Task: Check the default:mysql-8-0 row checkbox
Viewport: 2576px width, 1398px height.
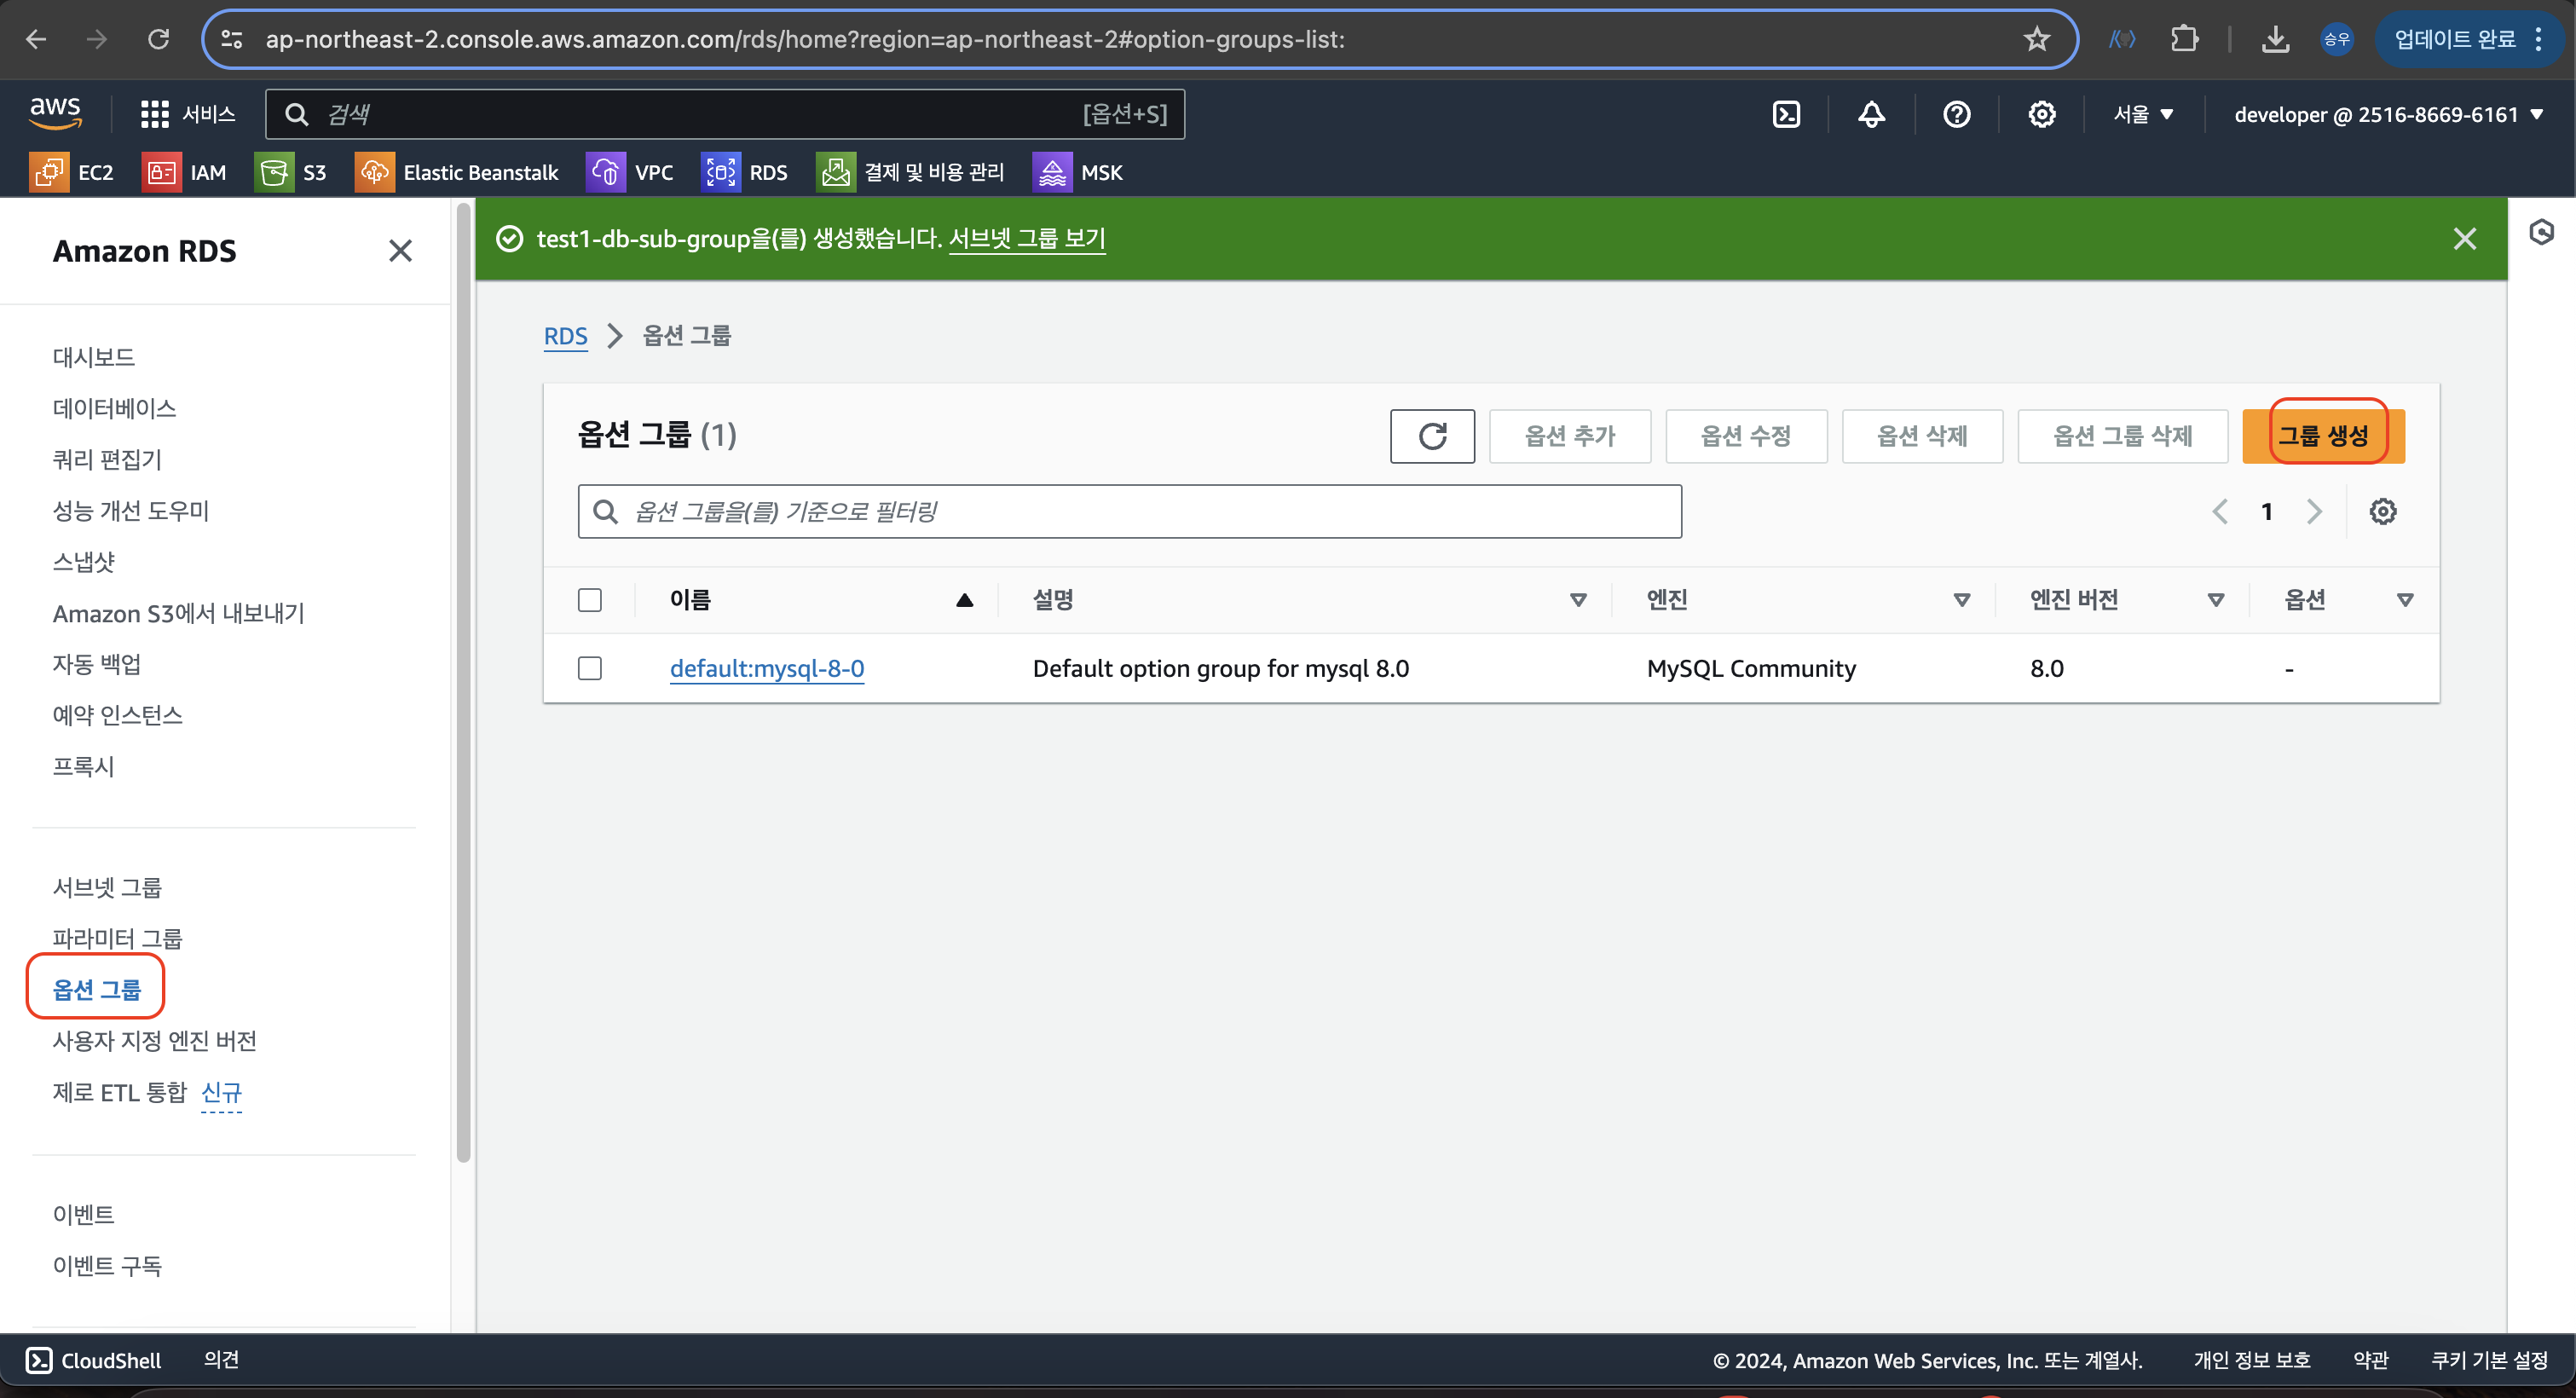Action: click(x=590, y=668)
